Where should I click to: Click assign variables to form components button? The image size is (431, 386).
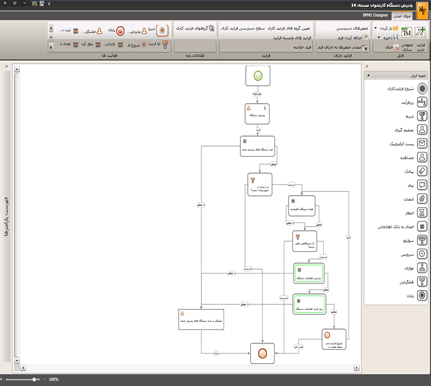click(x=343, y=47)
